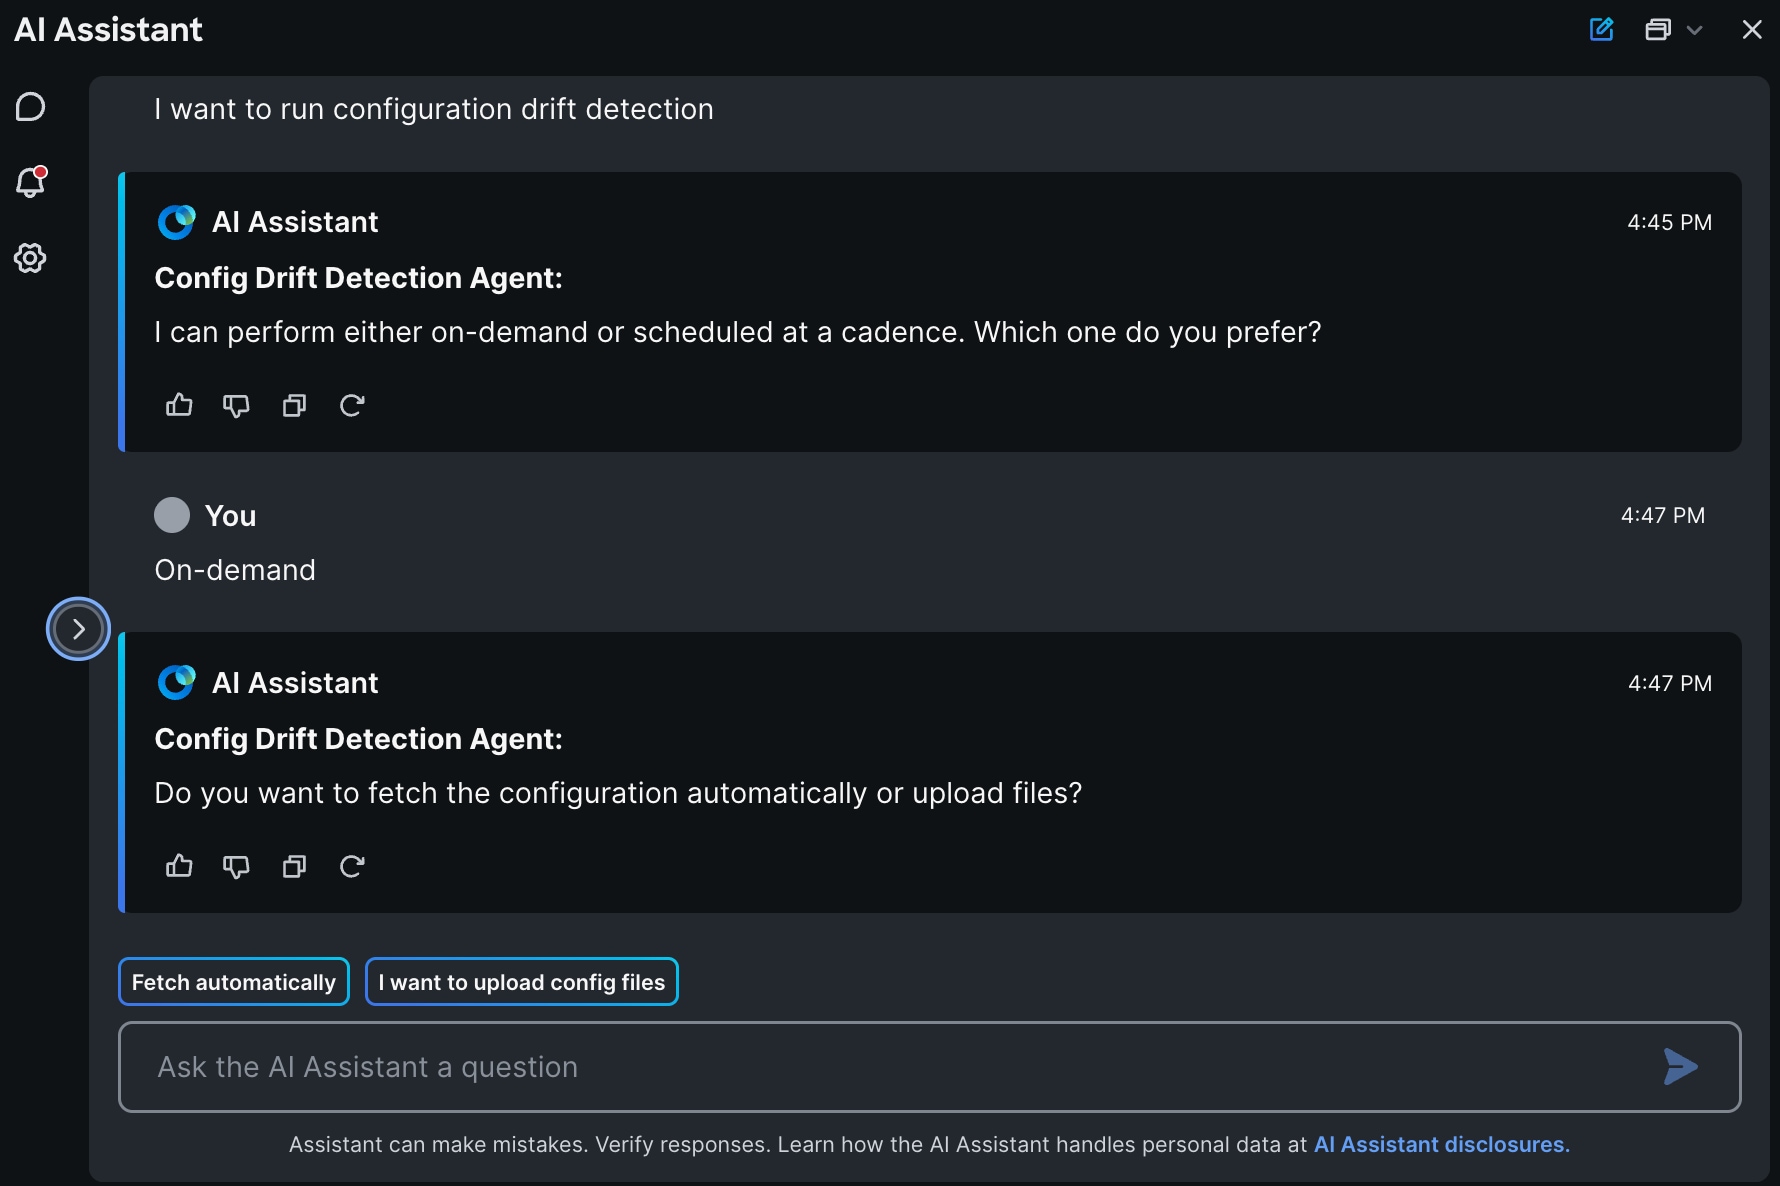
Task: Start a new chat with the compose icon
Action: (x=1602, y=29)
